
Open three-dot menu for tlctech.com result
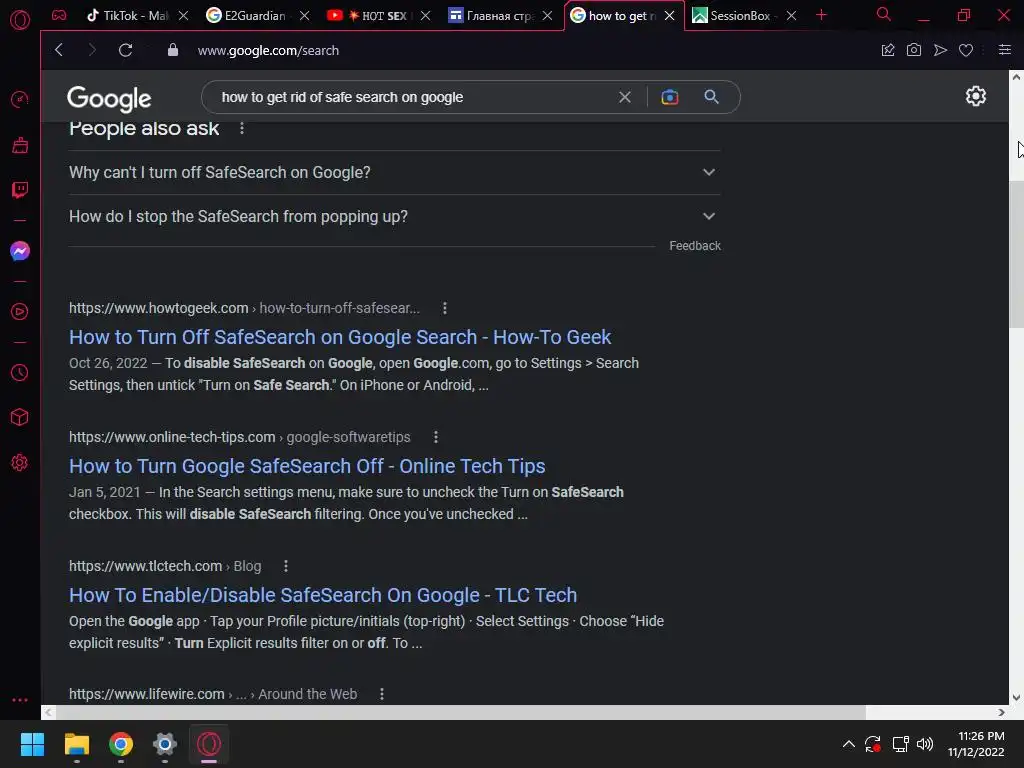[285, 566]
